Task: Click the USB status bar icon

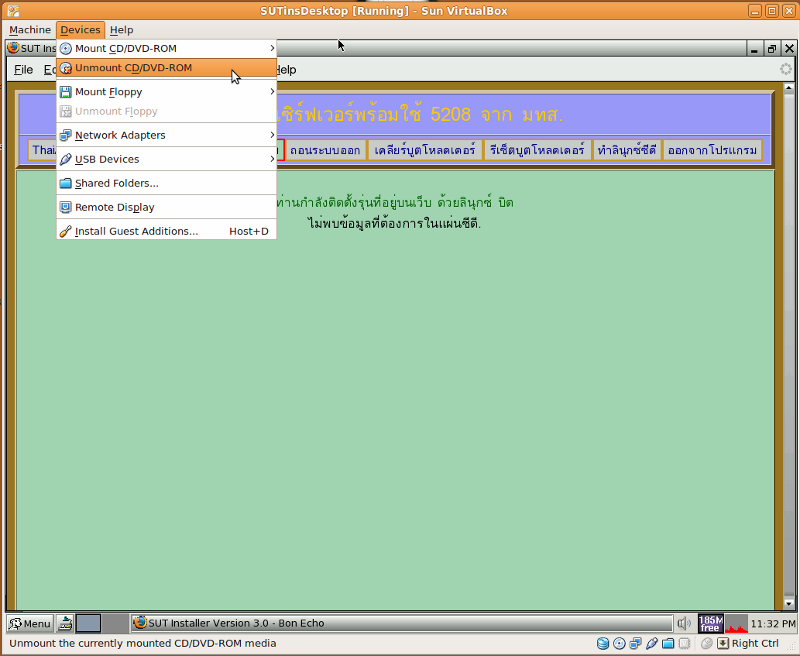Action: click(x=652, y=644)
